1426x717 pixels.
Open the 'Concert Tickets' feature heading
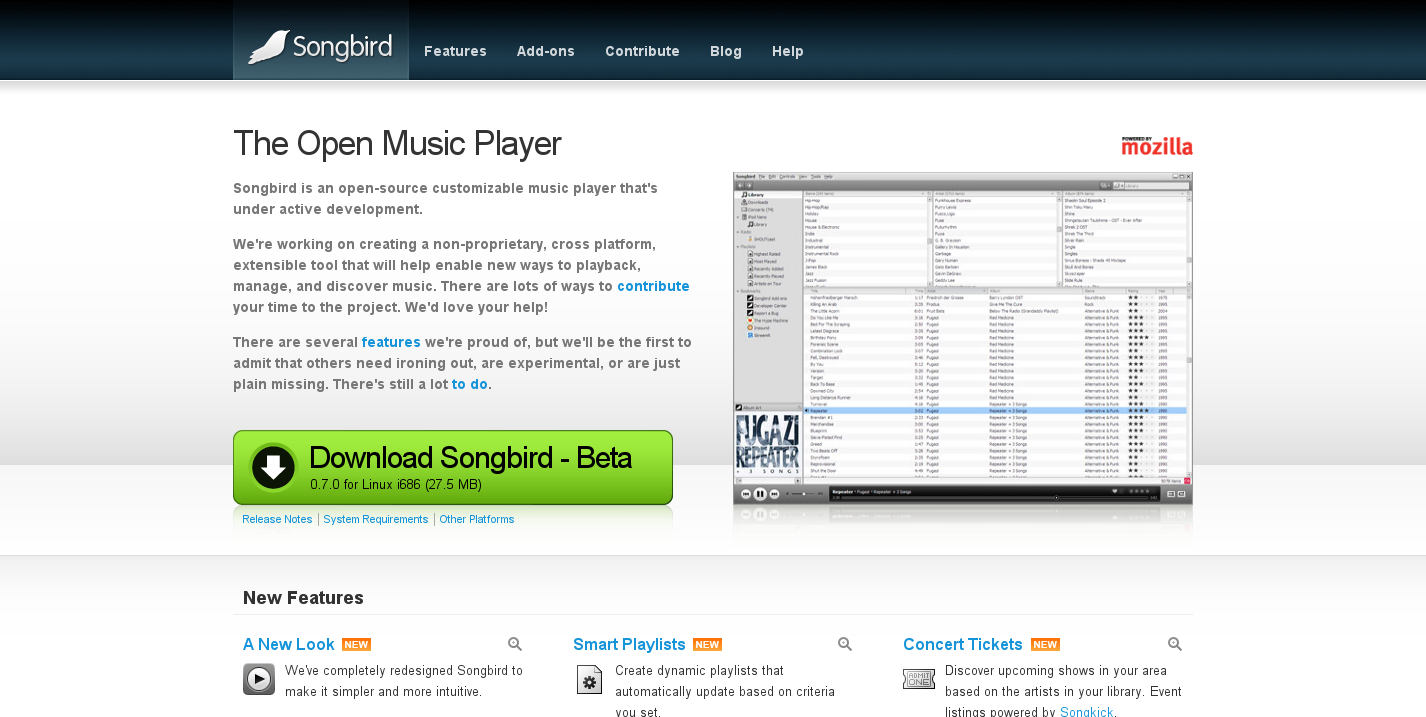[963, 644]
